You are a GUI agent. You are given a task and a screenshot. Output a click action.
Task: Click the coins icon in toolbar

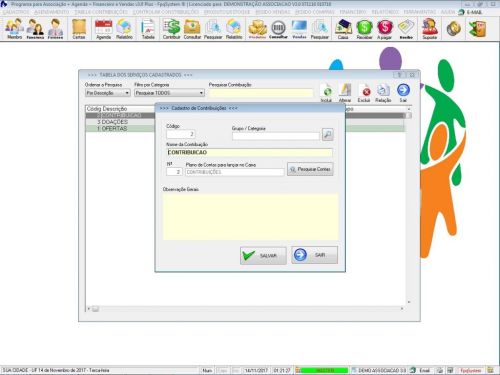point(454,28)
